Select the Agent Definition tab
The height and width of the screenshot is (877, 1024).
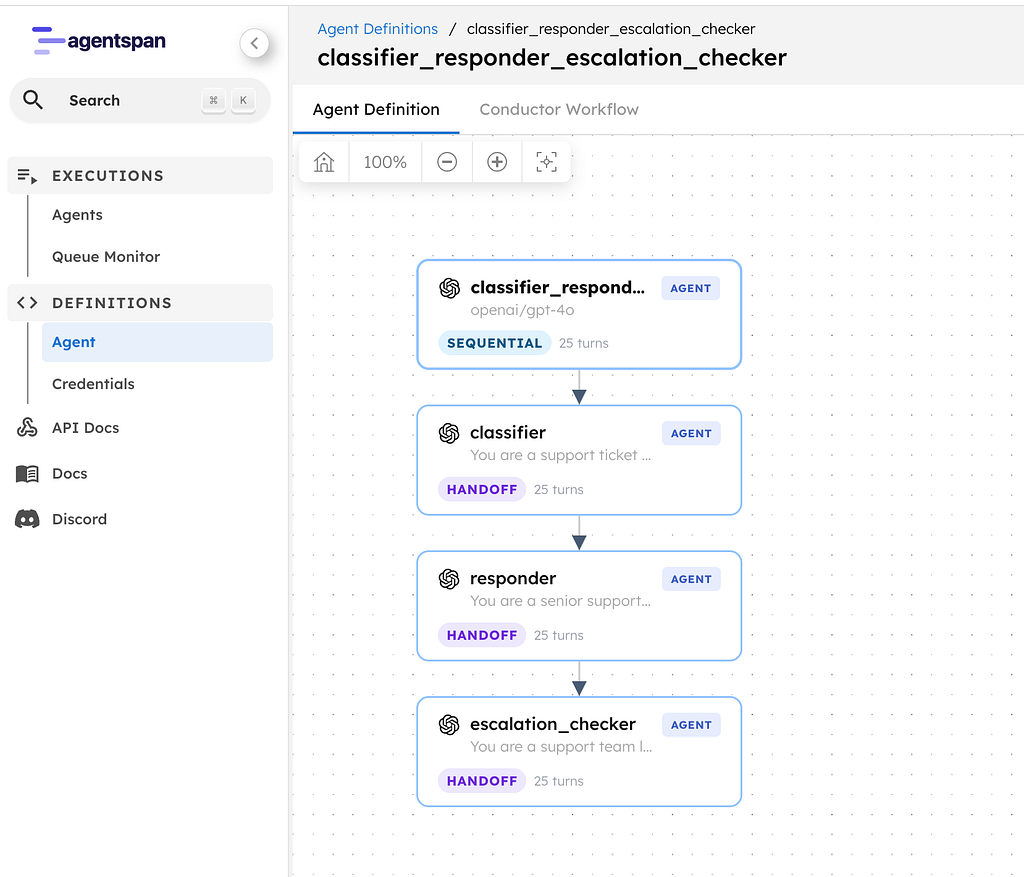click(375, 109)
